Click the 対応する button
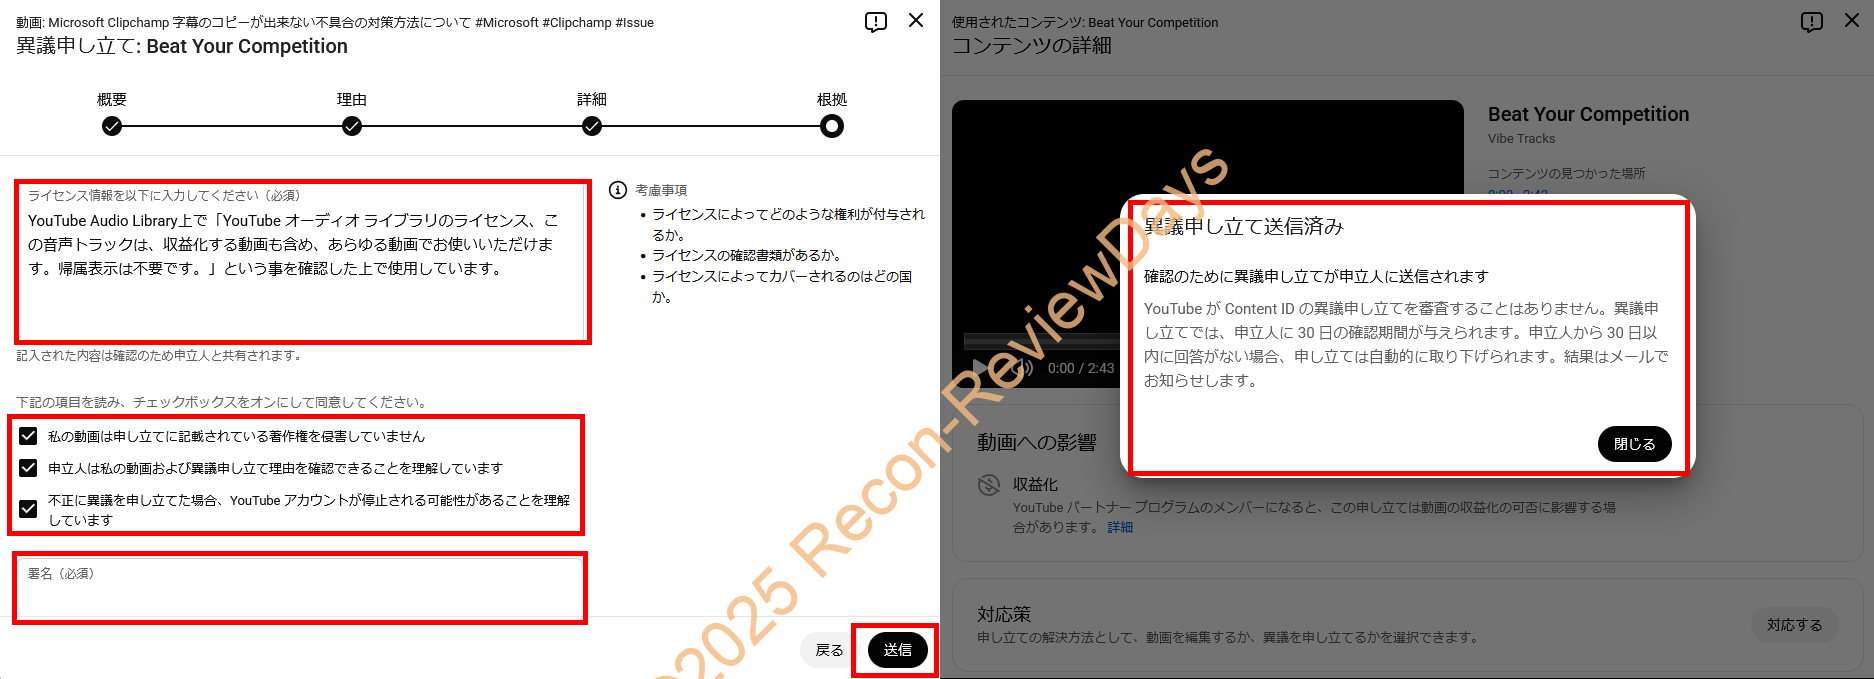 [1794, 625]
